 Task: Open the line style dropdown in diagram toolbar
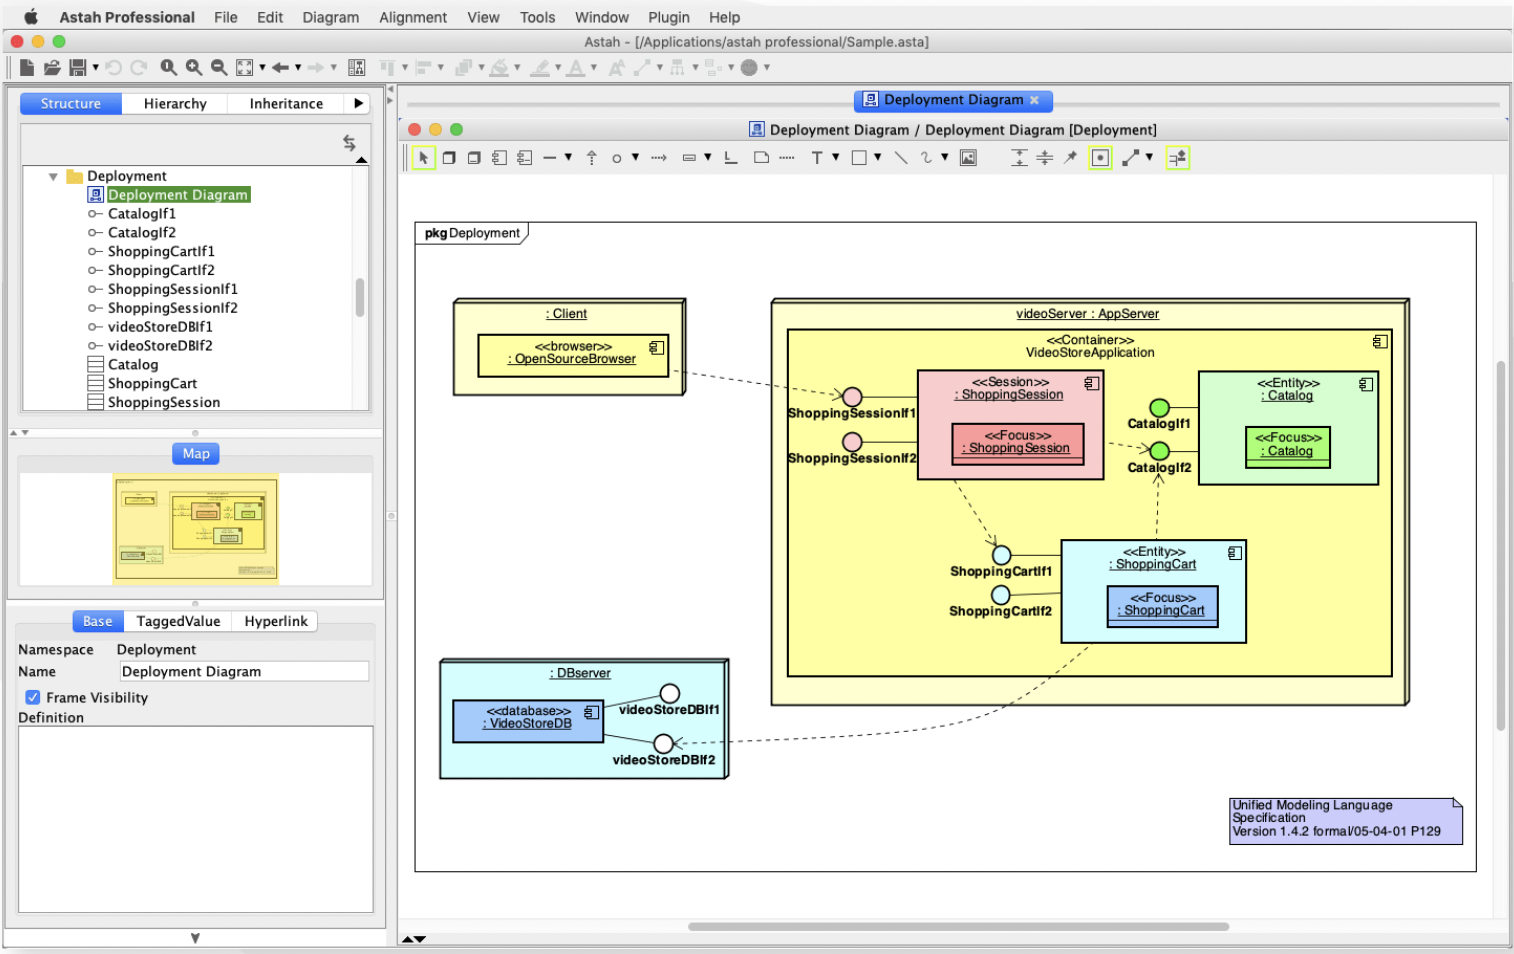tap(567, 157)
